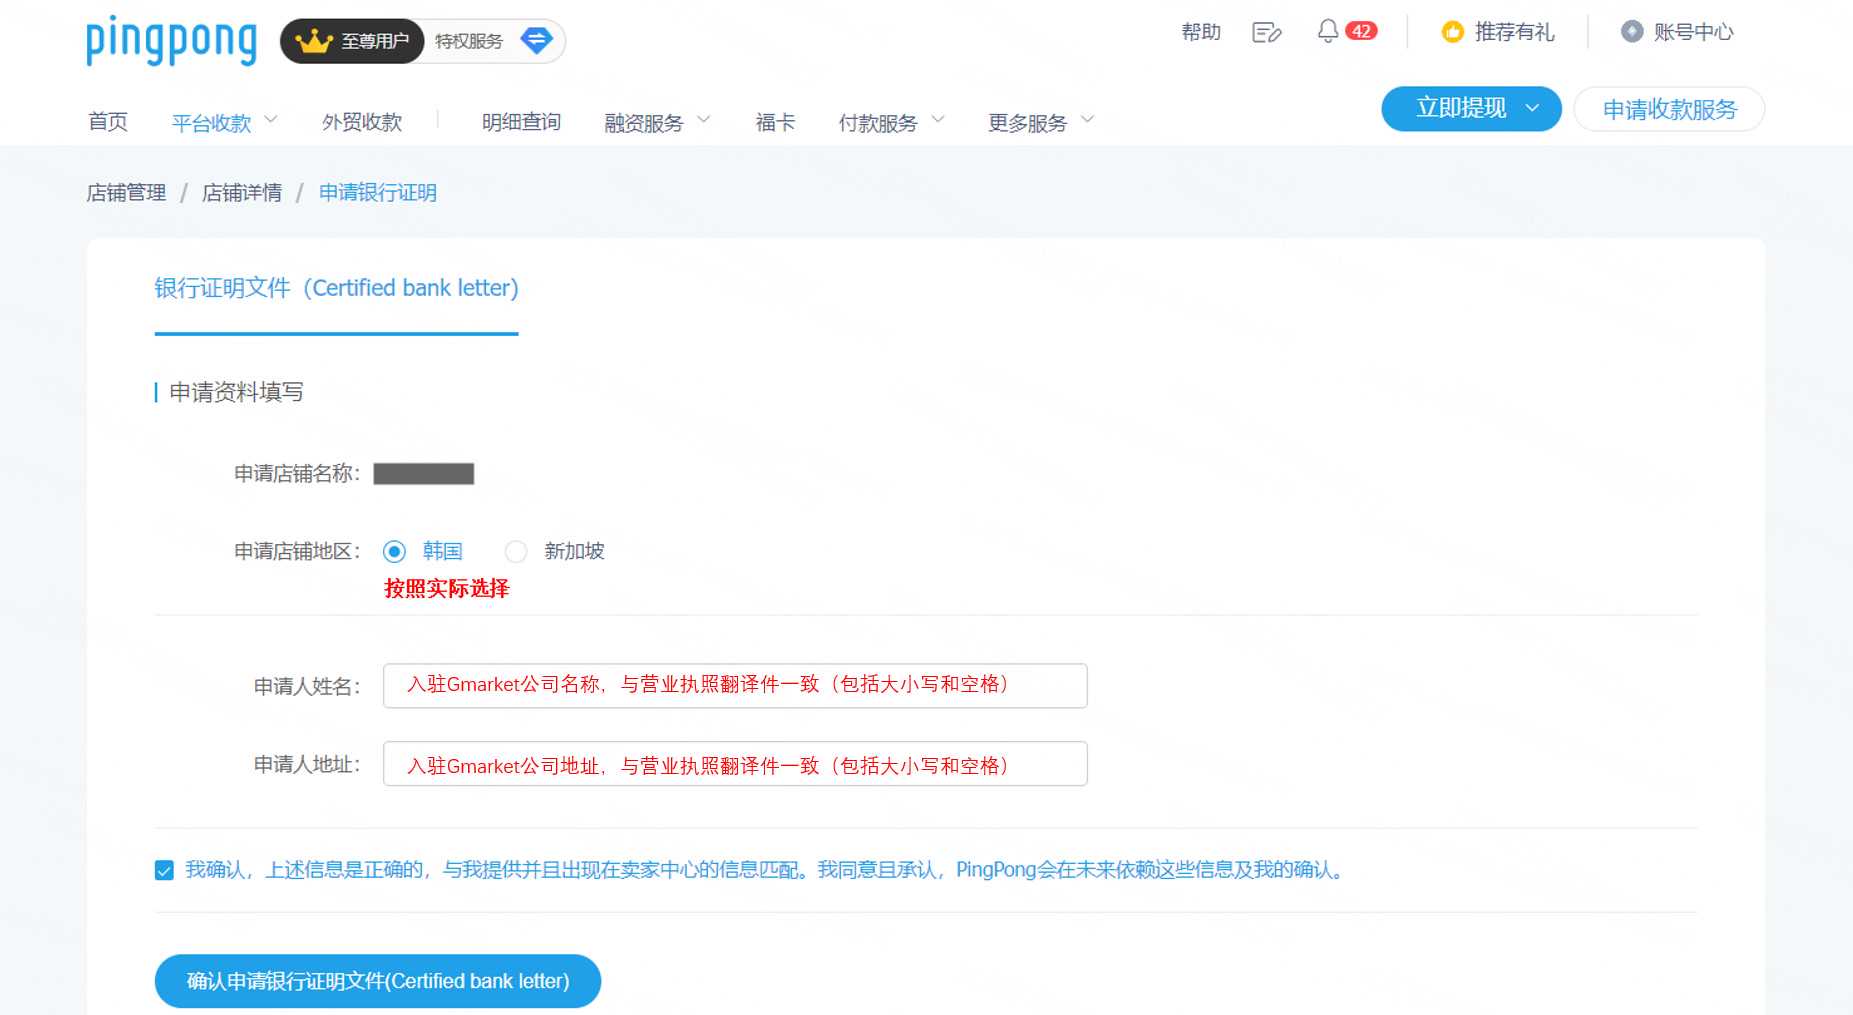Open 福卡 menu item
The width and height of the screenshot is (1853, 1015).
tap(775, 122)
